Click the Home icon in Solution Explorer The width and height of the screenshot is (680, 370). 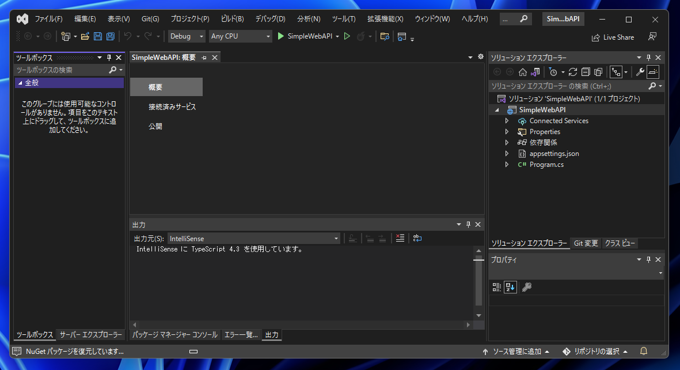[523, 72]
